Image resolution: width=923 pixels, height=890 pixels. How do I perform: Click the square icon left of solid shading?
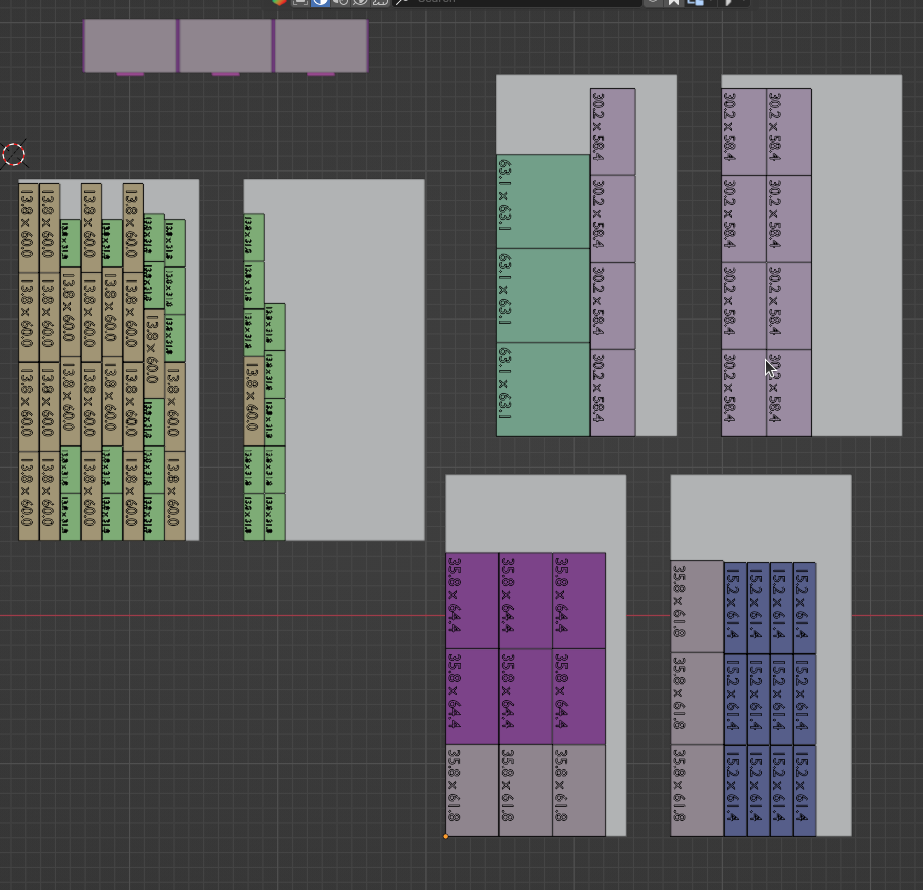[x=300, y=2]
